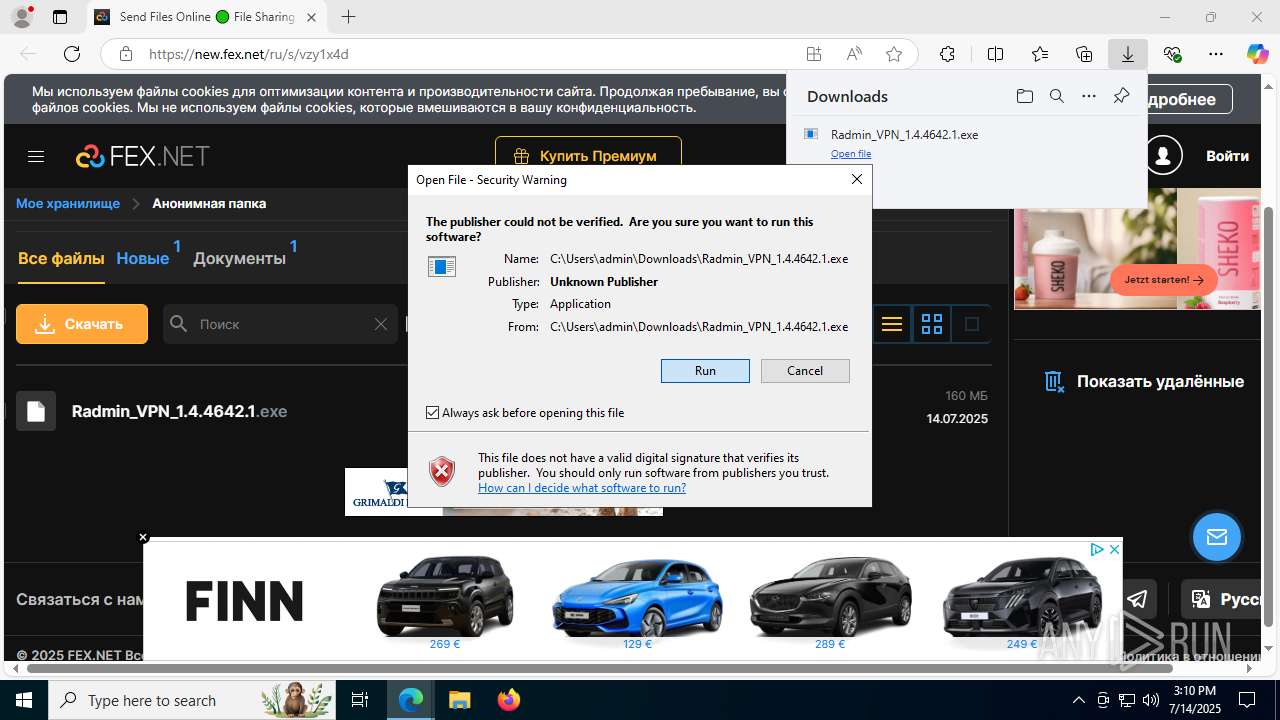1280x720 pixels.
Task: Click Type here to search taskbar box
Action: coord(192,700)
